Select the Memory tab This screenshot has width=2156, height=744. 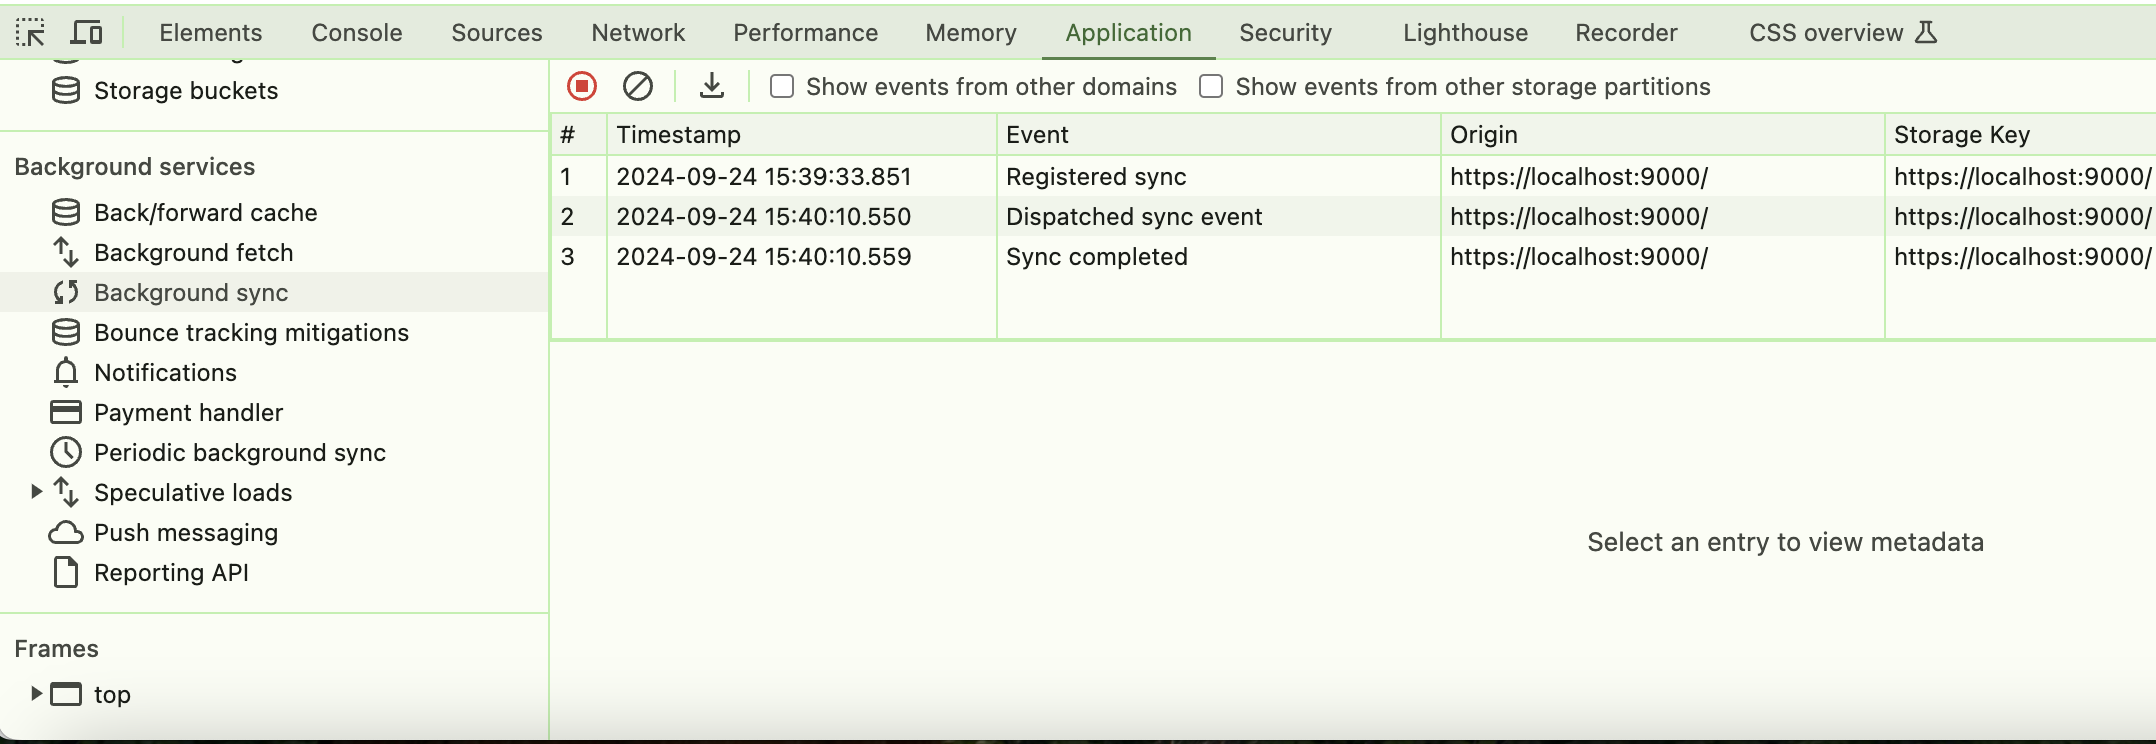[971, 33]
